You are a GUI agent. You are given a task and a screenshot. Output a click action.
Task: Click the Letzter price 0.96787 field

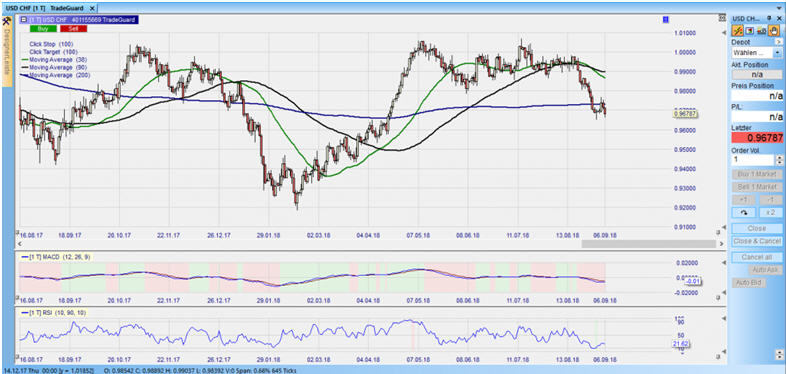[x=757, y=137]
